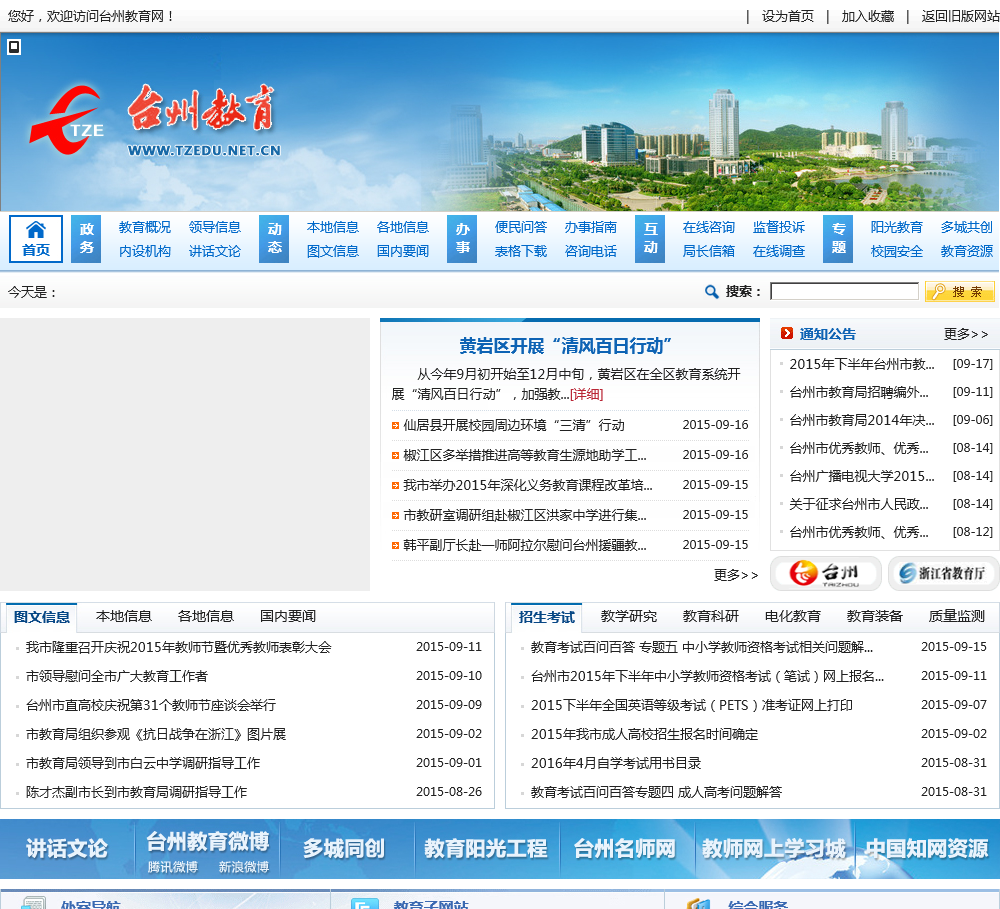This screenshot has height=909, width=1000.
Task: Click the 动态 blue category block
Action: click(274, 239)
